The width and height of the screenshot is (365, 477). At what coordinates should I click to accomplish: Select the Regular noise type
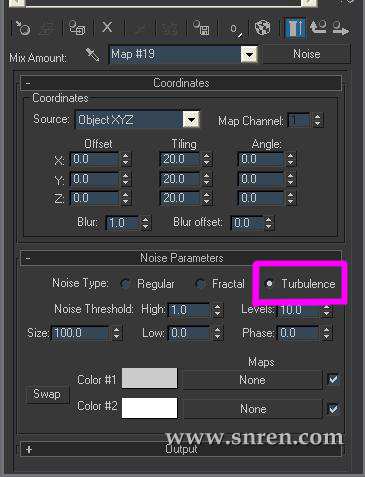coord(125,284)
